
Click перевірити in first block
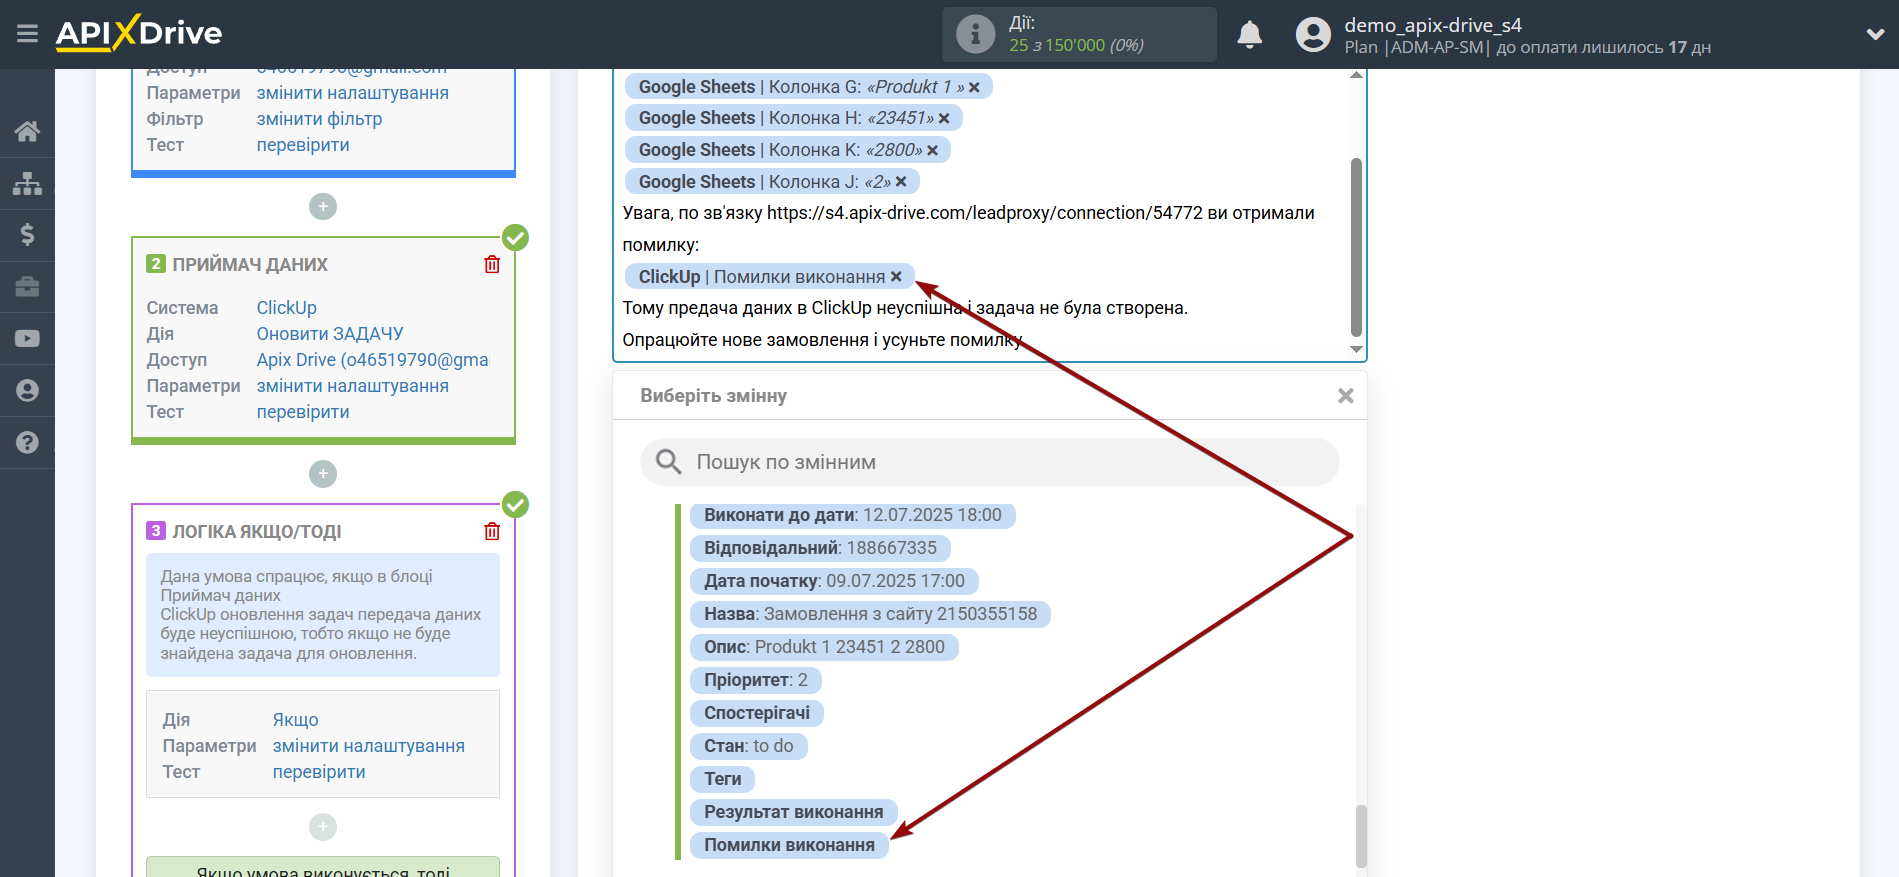point(303,145)
